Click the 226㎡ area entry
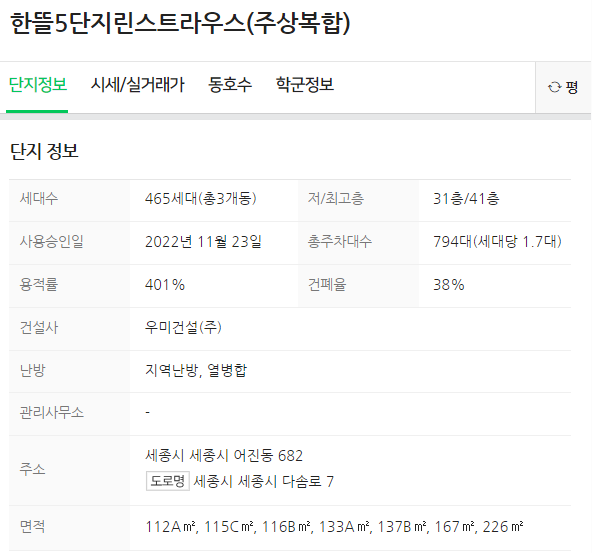Viewport: 592px width, 553px height. tap(503, 527)
